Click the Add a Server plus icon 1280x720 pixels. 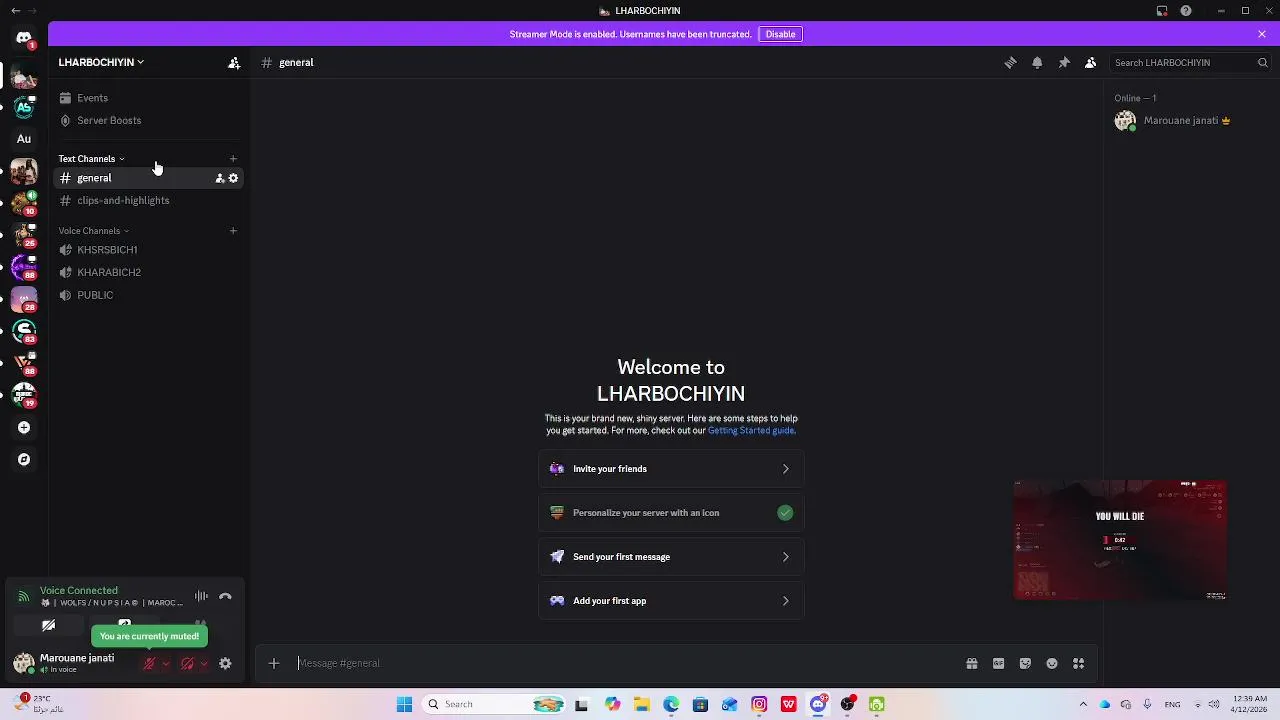pos(24,428)
